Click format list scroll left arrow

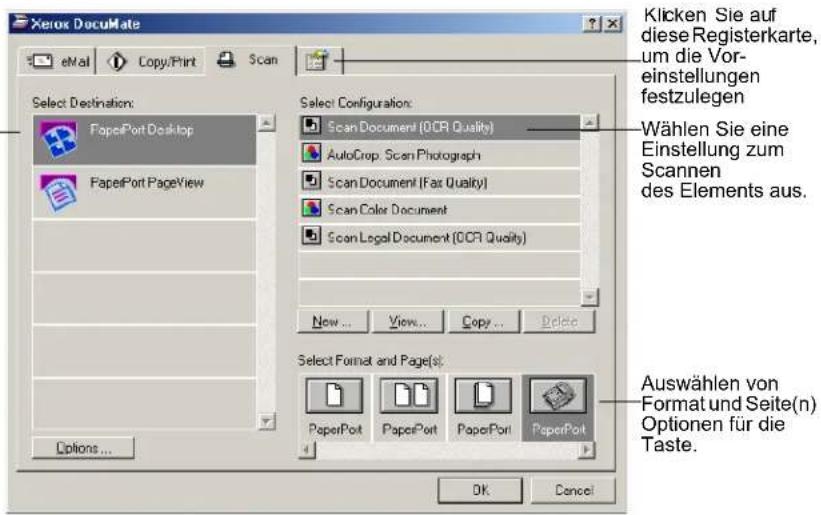[x=307, y=450]
